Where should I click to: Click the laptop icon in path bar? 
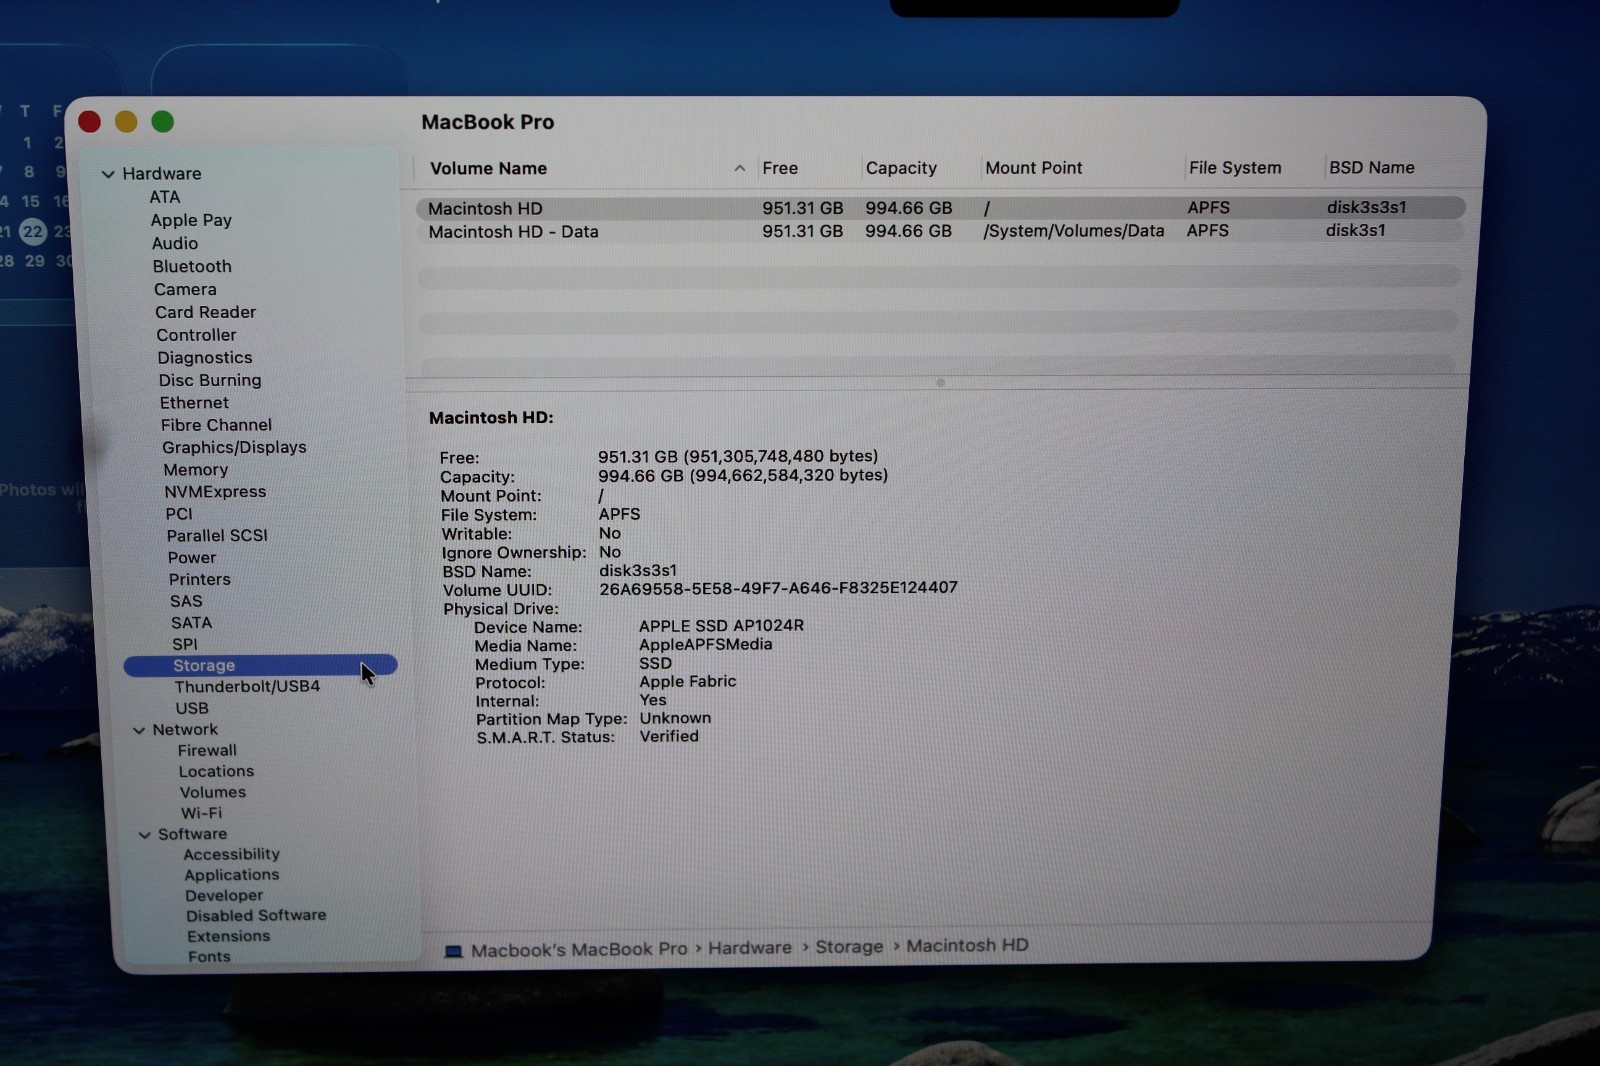click(453, 951)
